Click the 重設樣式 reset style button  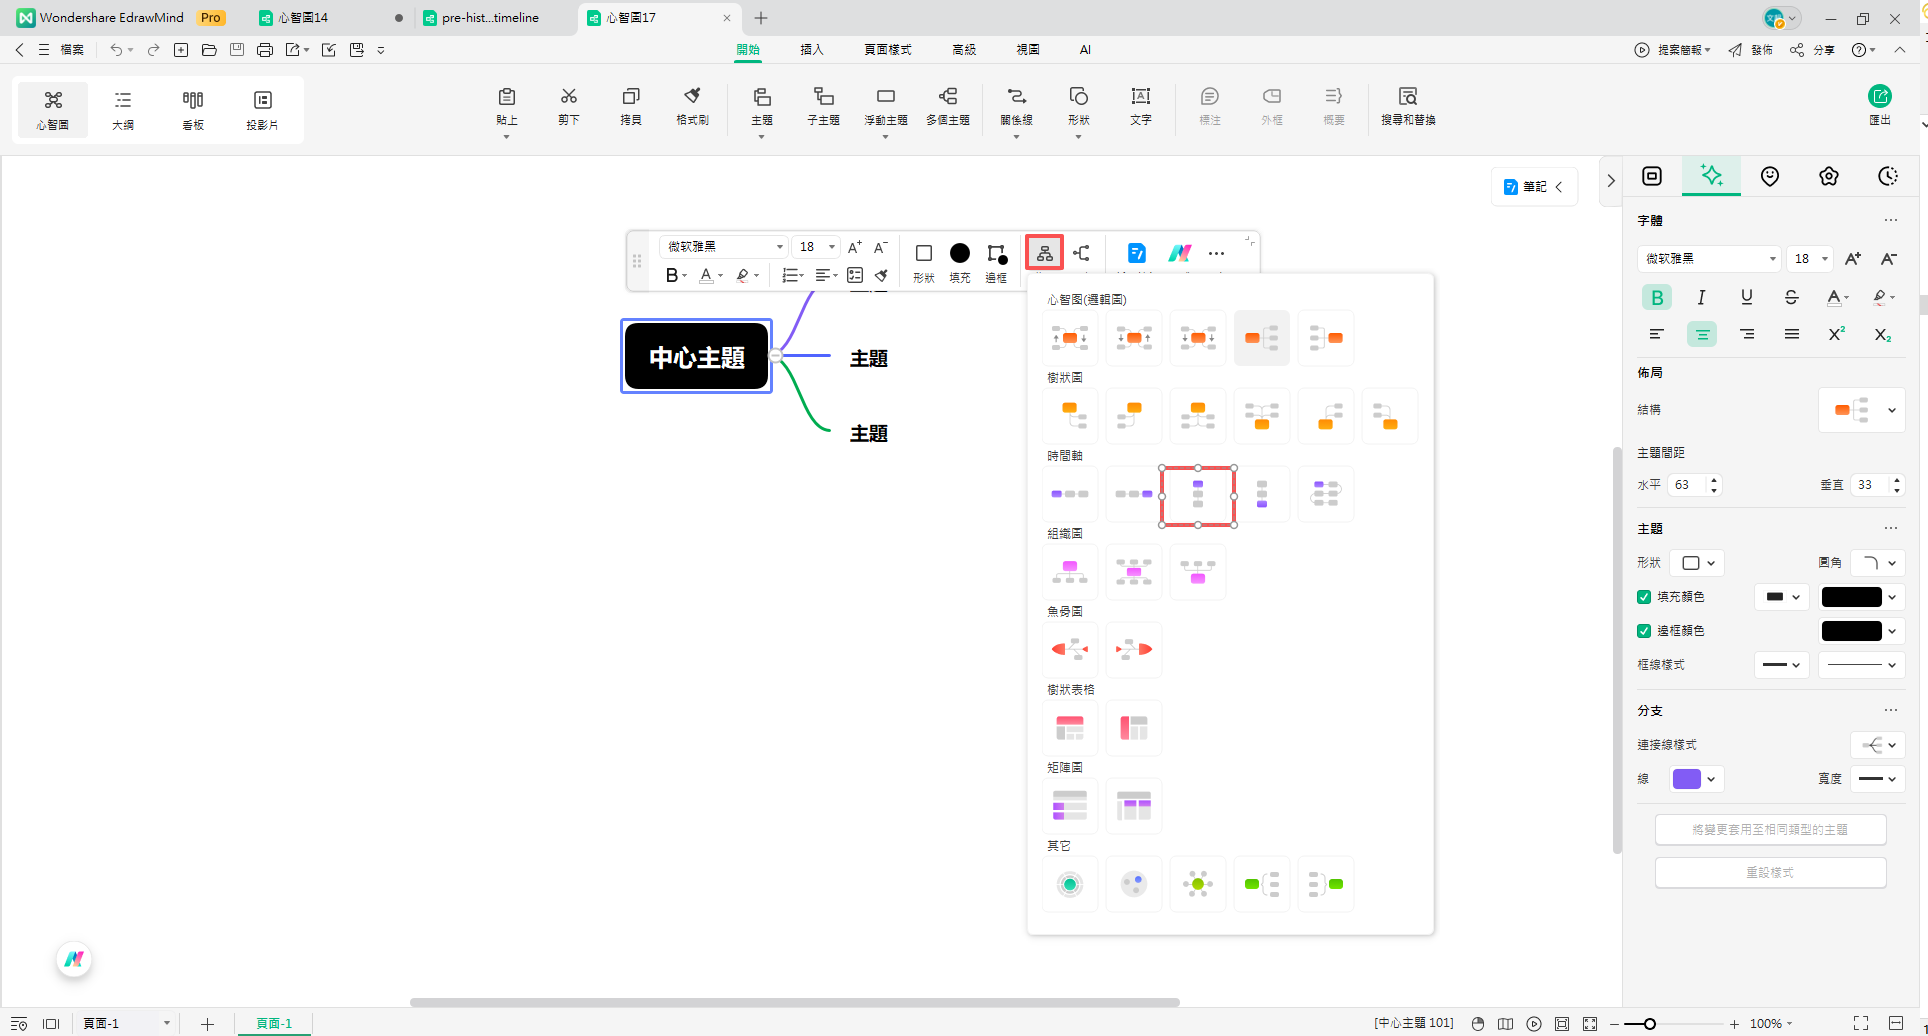point(1770,873)
